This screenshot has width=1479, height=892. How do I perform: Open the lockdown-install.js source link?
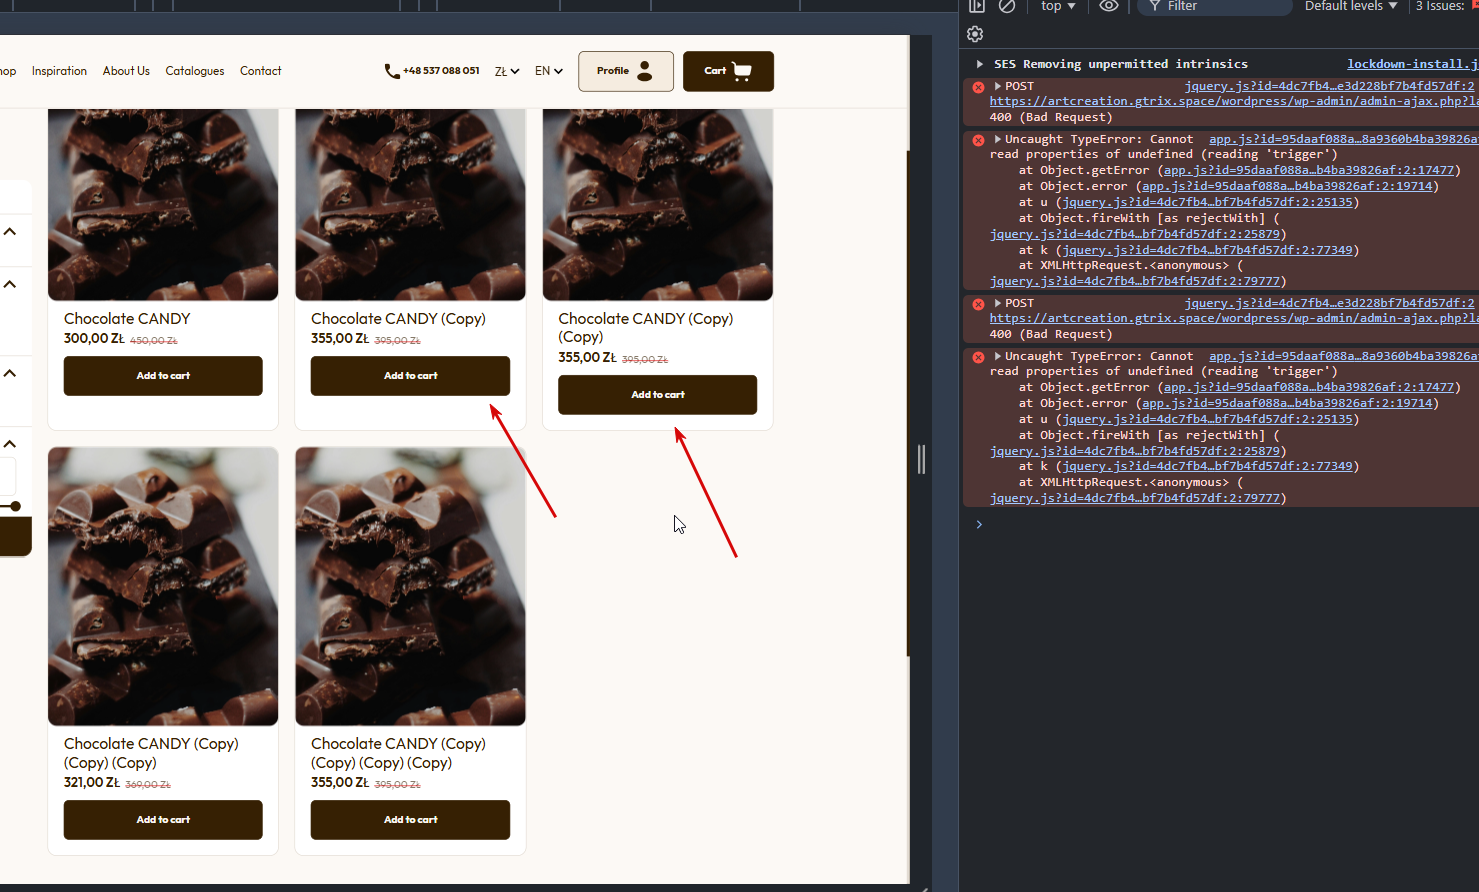pyautogui.click(x=1411, y=64)
